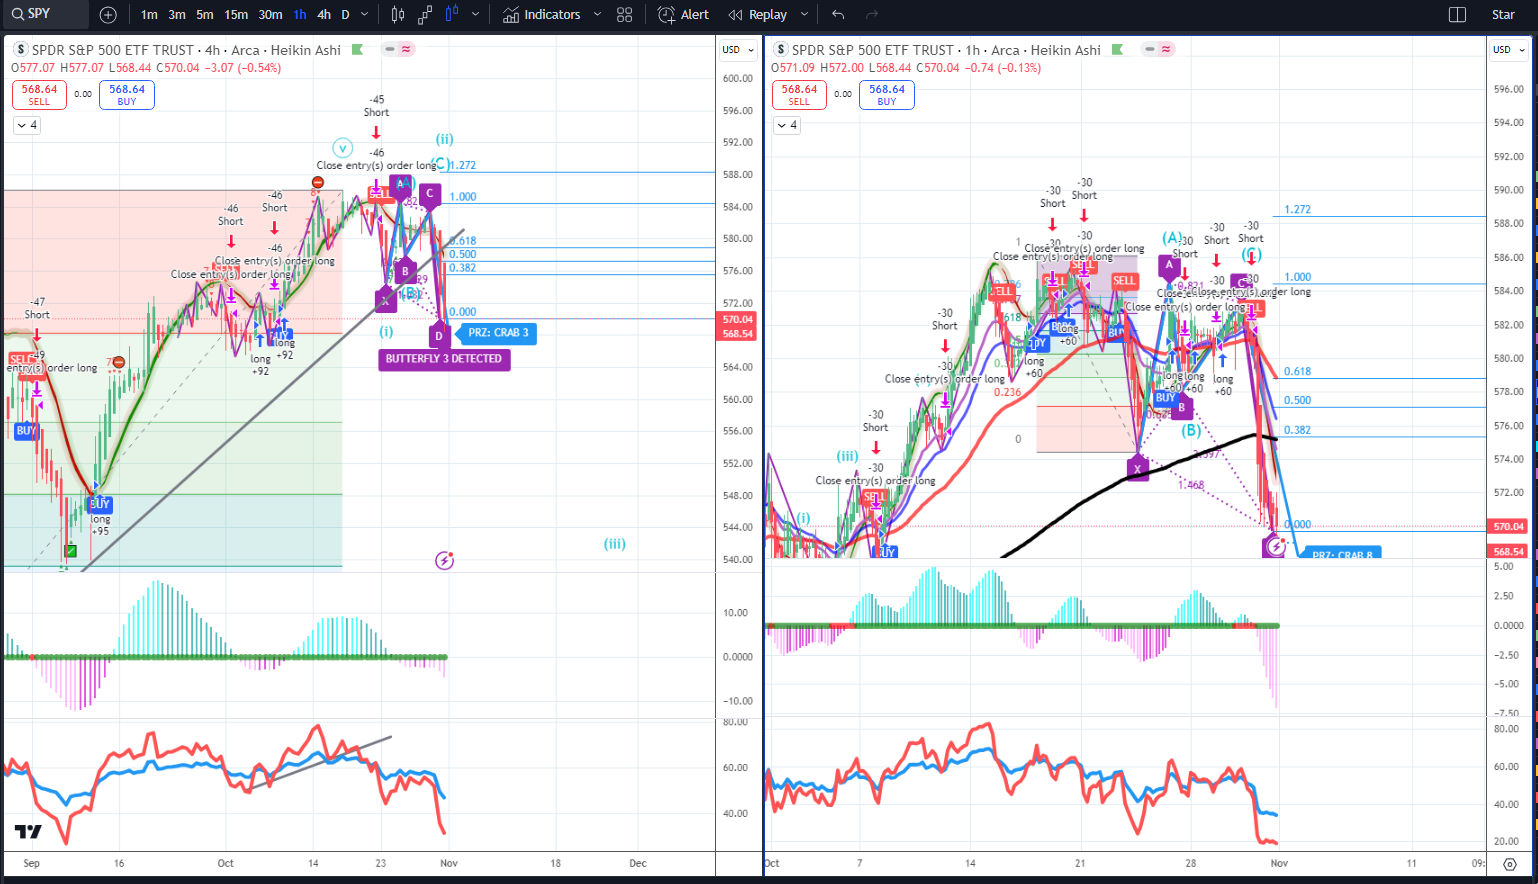Click the 1h chart title SPDR S&P 500 ETF TRUST
The image size is (1538, 884).
873,50
